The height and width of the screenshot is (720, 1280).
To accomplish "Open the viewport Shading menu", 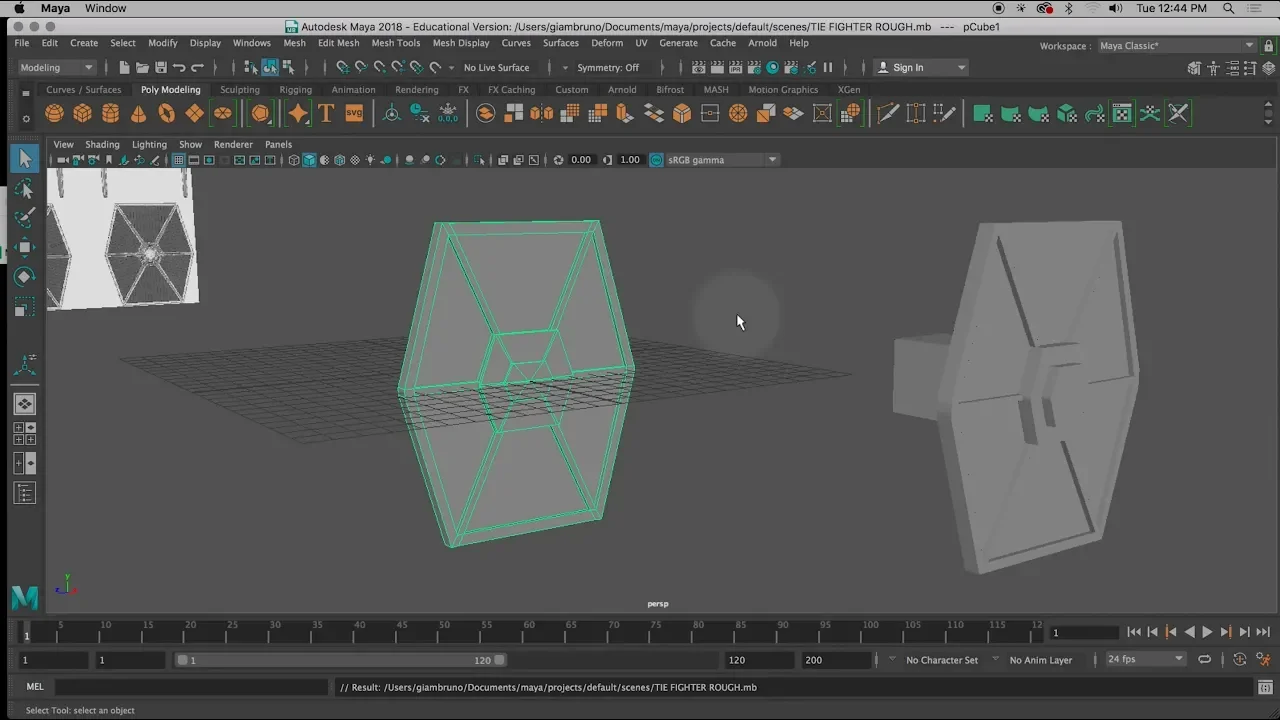I will [x=102, y=144].
